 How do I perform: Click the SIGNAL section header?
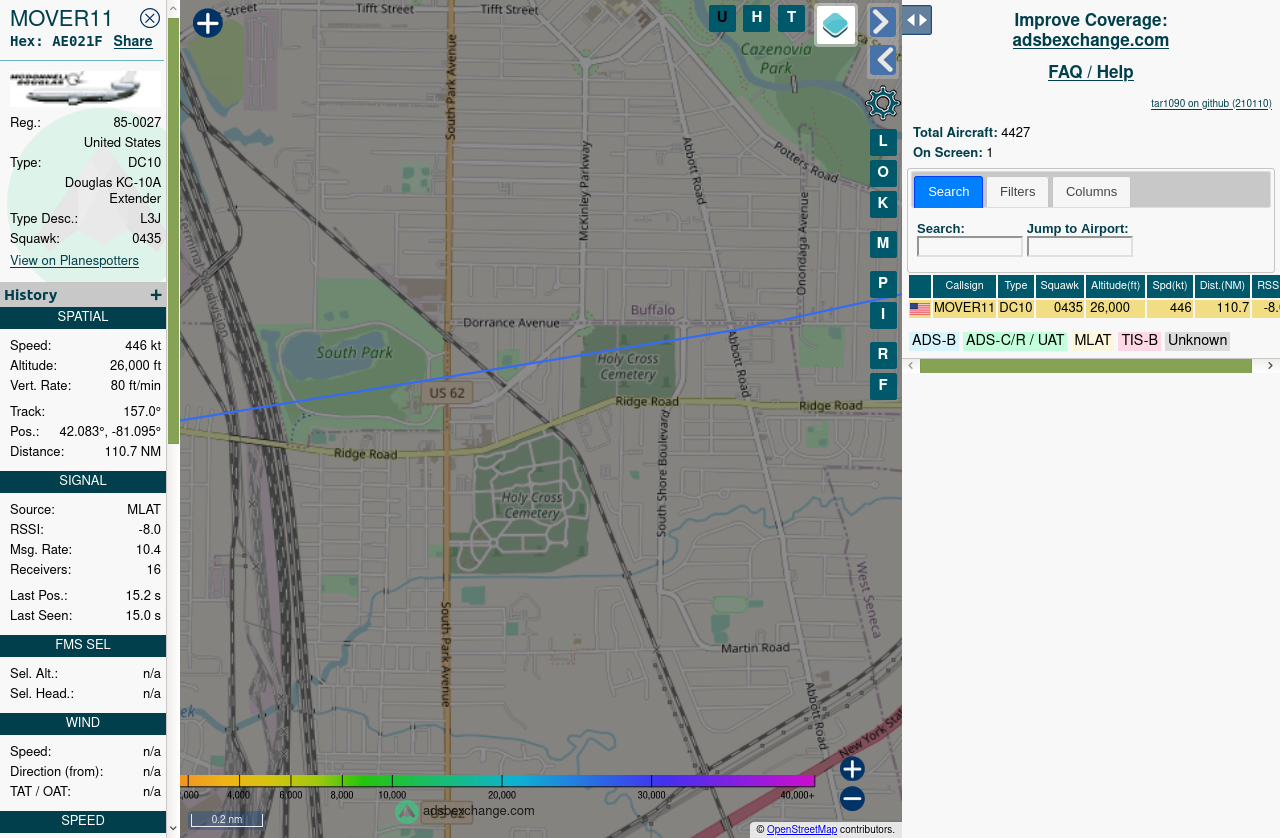(x=83, y=481)
